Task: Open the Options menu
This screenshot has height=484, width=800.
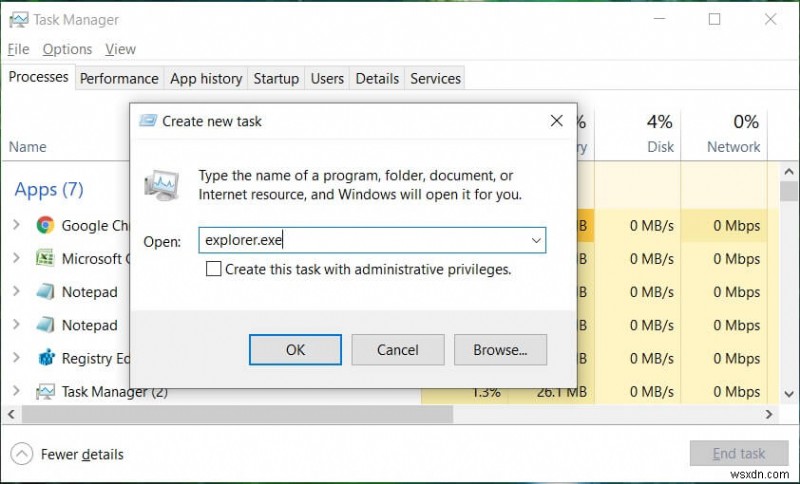Action: [67, 49]
